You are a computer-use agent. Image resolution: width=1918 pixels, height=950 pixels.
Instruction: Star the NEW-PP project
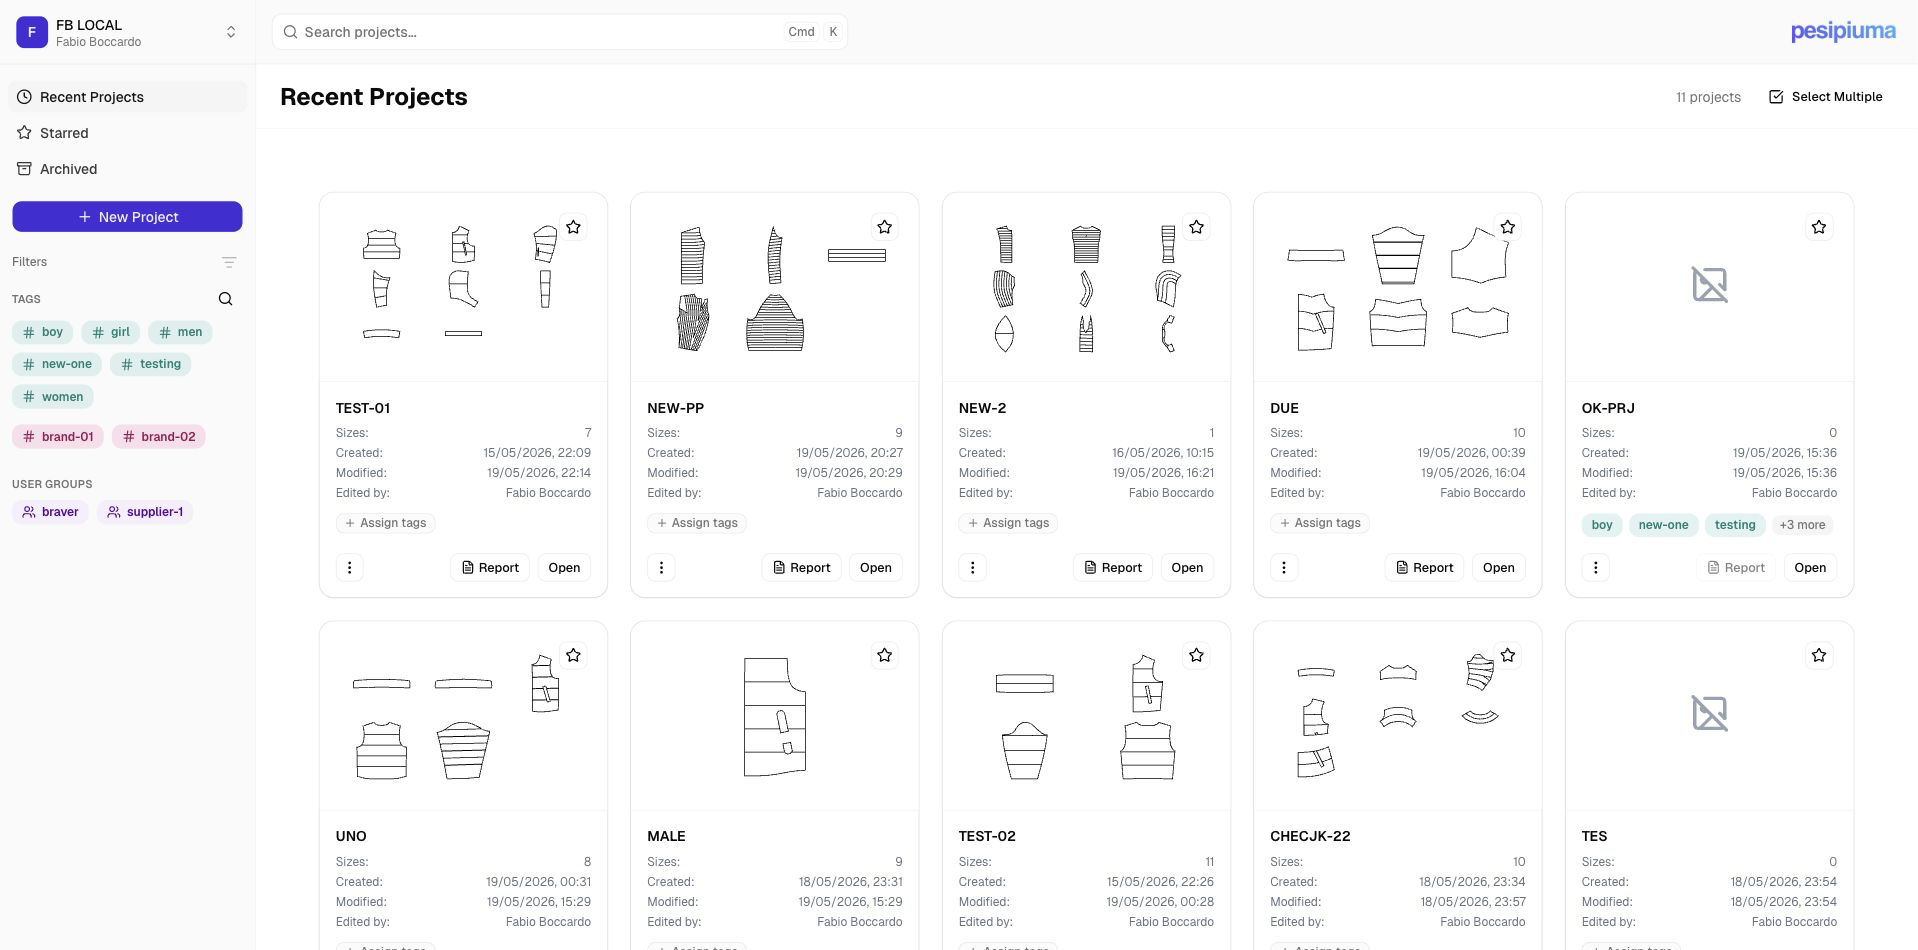pyautogui.click(x=885, y=227)
